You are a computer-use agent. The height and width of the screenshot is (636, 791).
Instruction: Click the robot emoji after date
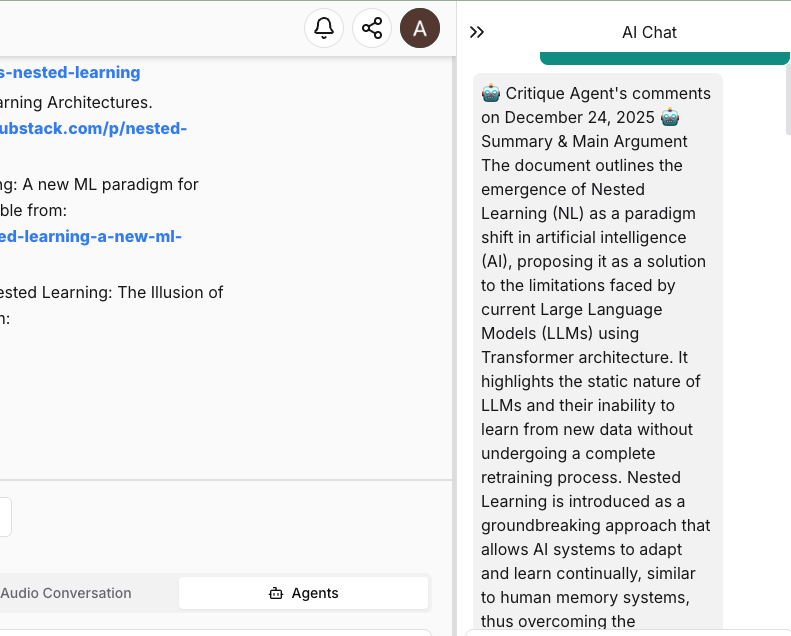point(670,118)
